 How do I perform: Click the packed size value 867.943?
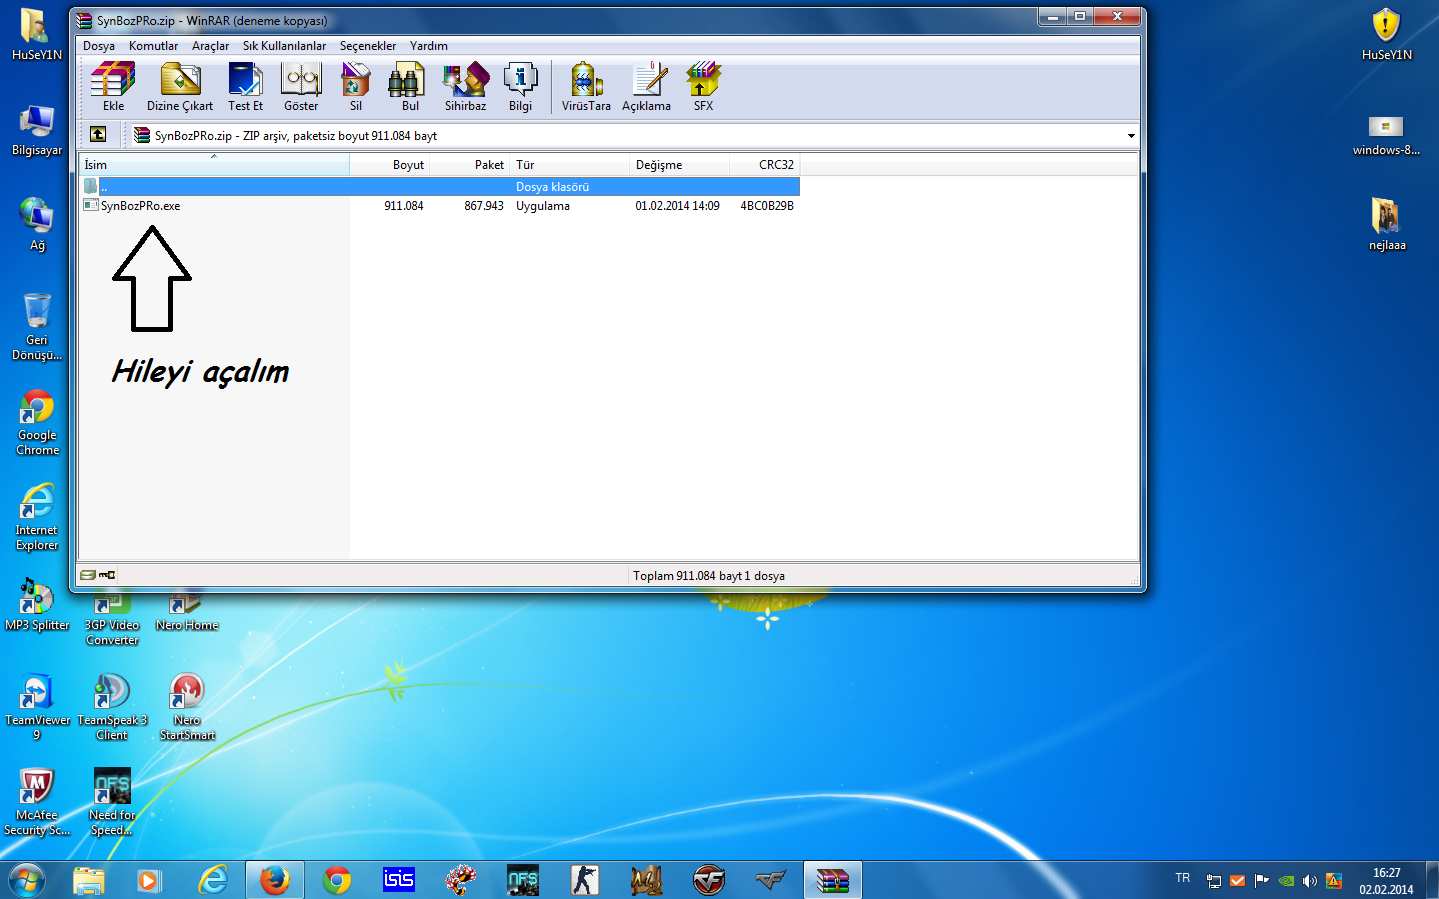pyautogui.click(x=484, y=206)
